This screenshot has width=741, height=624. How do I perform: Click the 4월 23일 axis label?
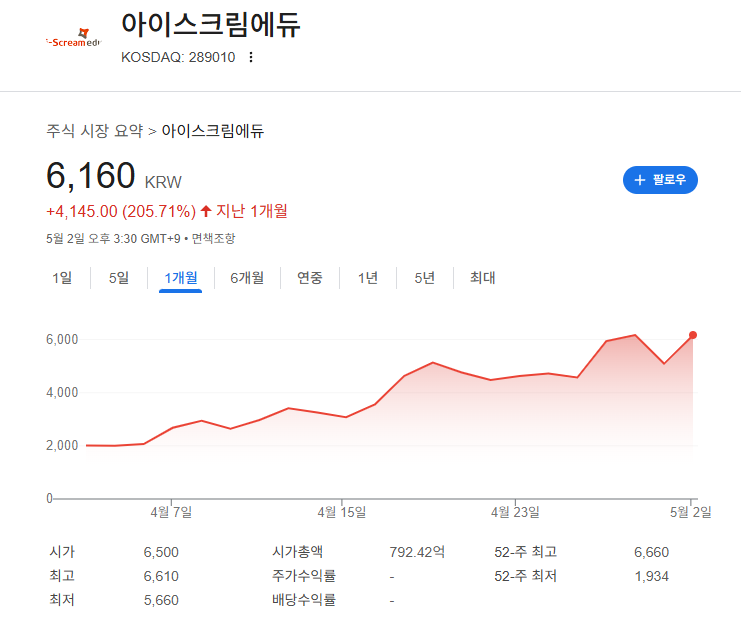(515, 512)
